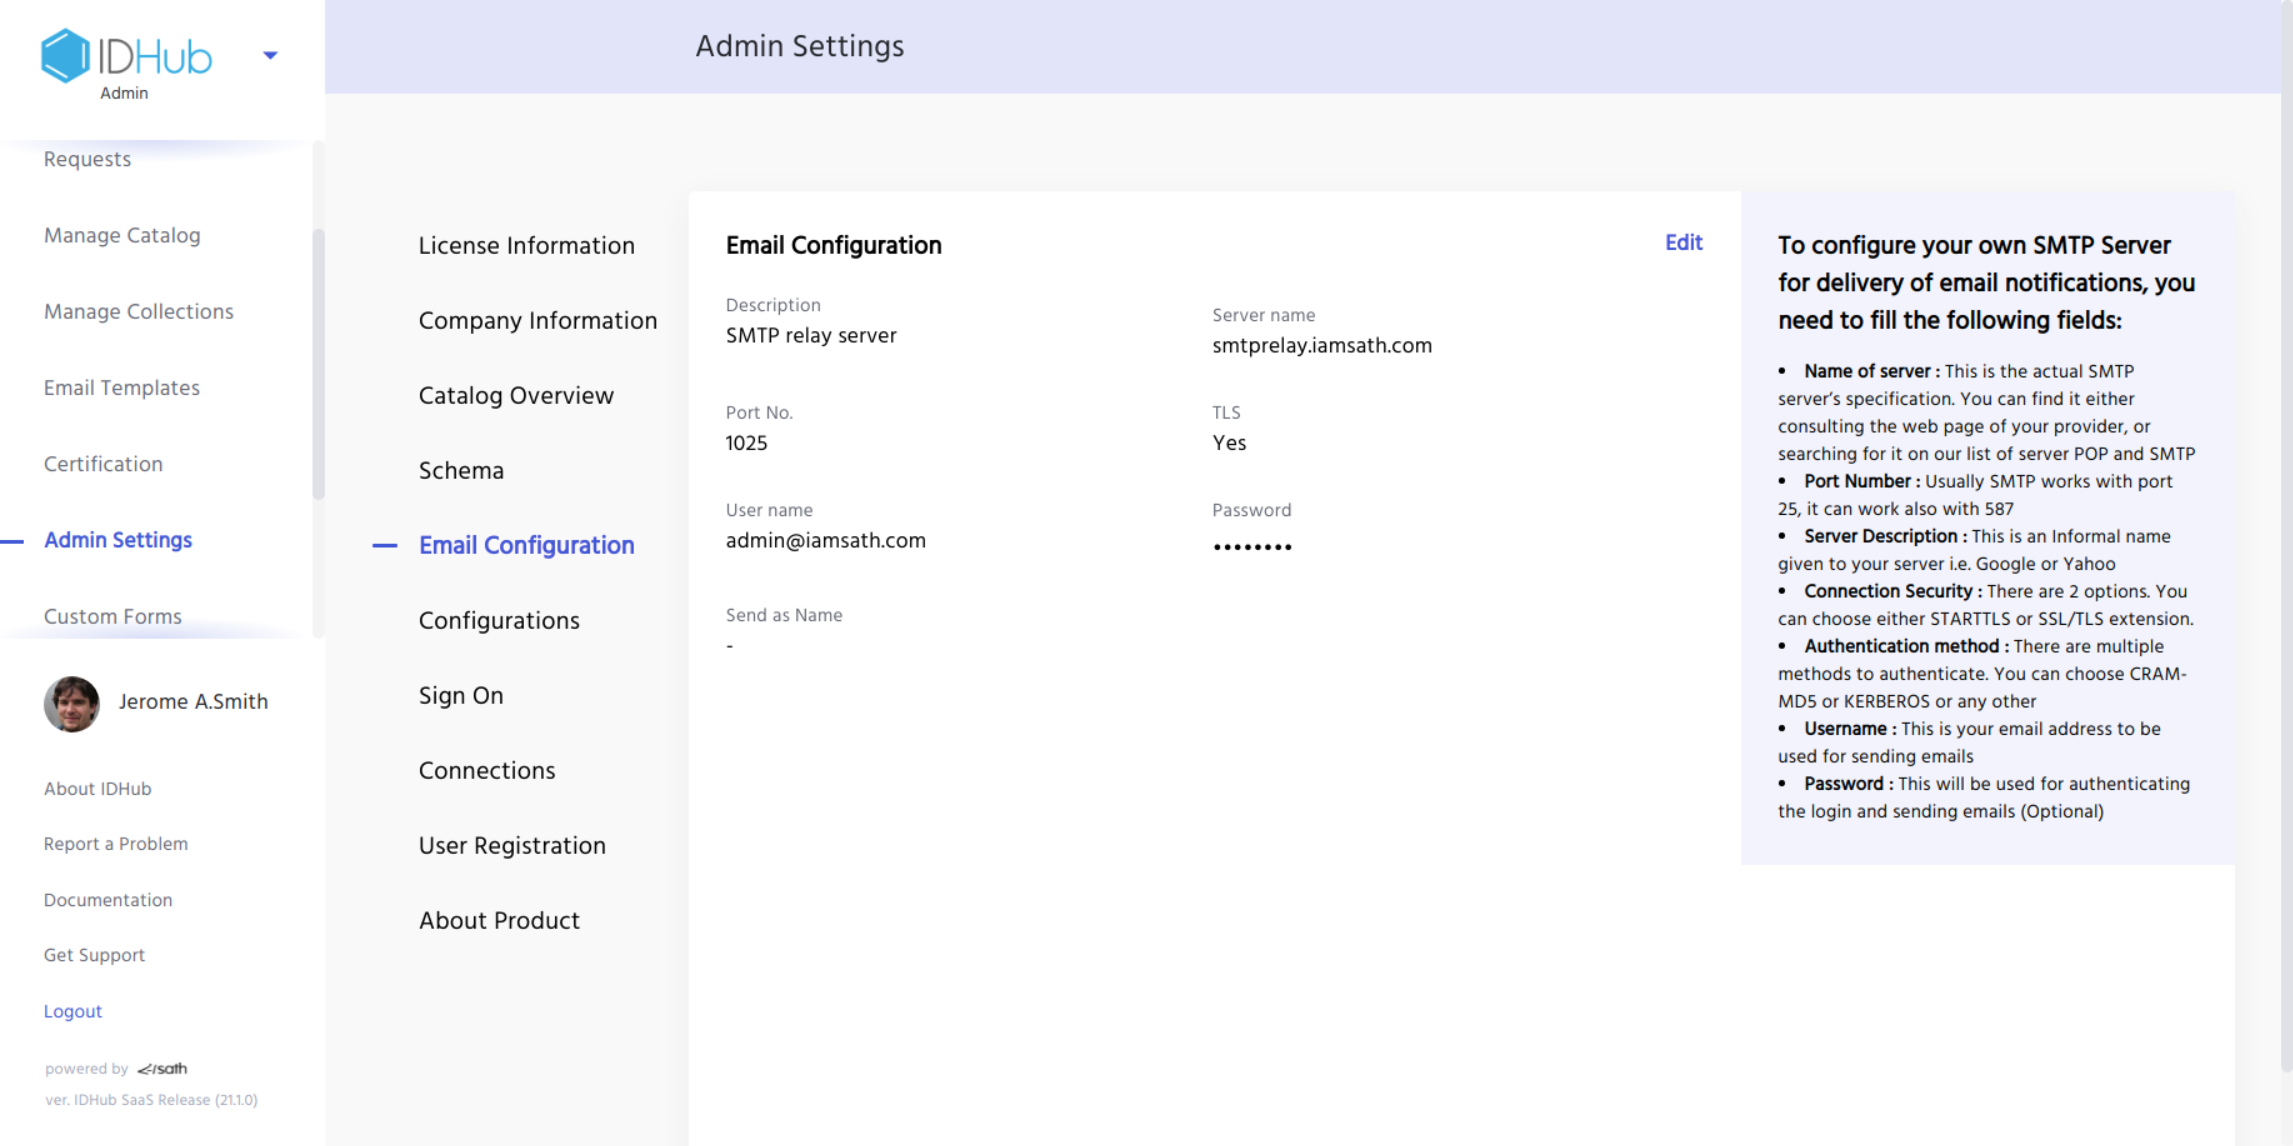Go to Manage Collections page

[x=138, y=312]
